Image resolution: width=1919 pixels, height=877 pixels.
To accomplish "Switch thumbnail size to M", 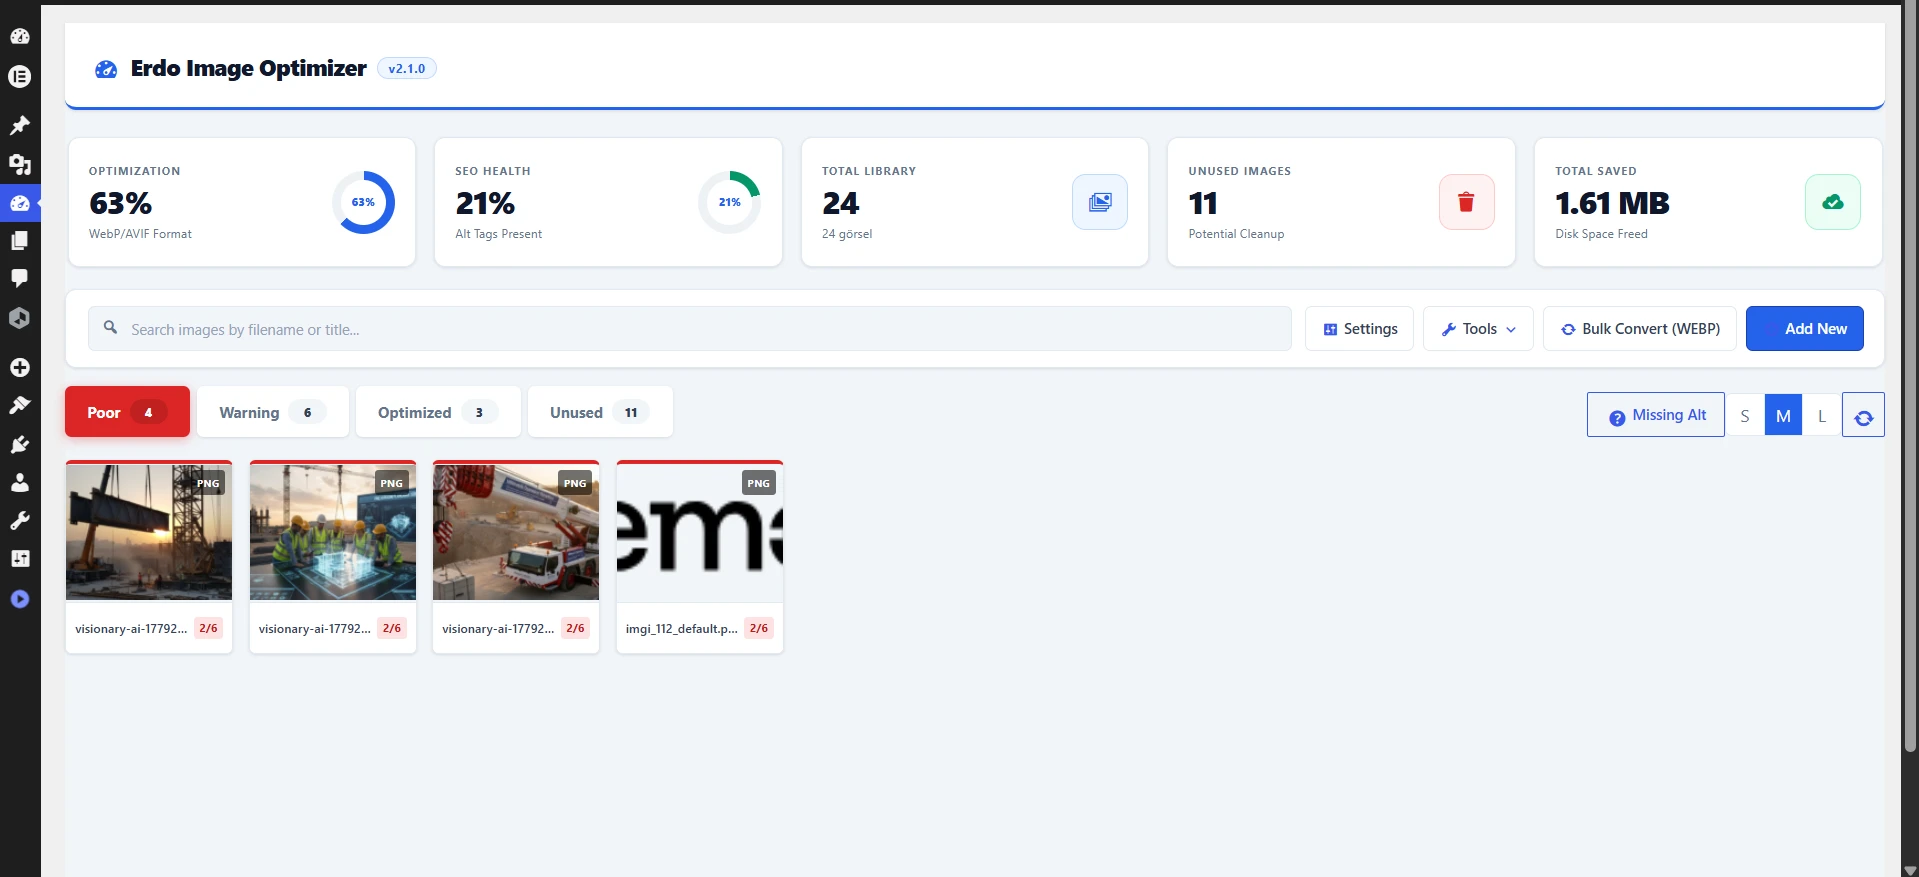I will pyautogui.click(x=1783, y=416).
